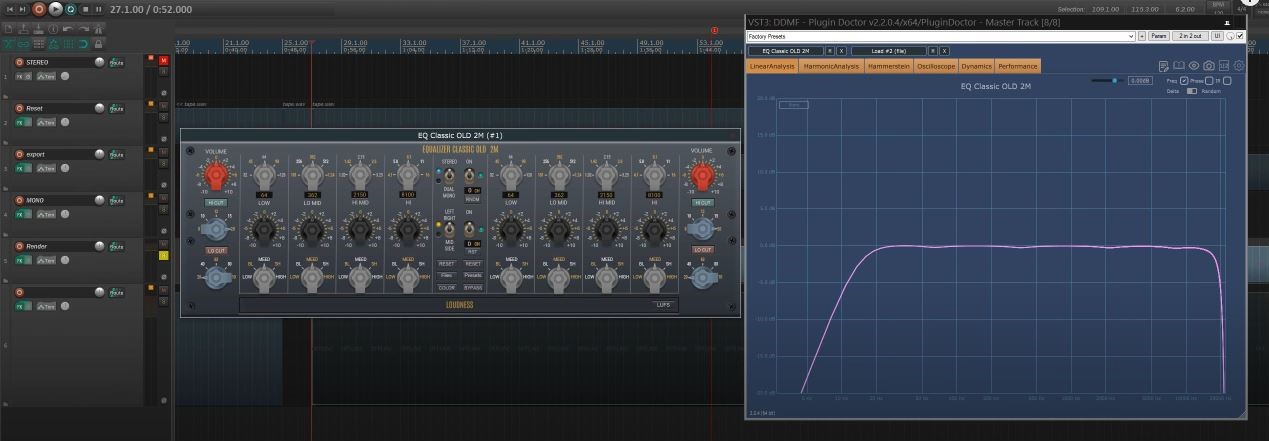Screen dimensions: 1269x441
Task: Click the Trim envelope button on Reset track
Action: pyautogui.click(x=46, y=123)
